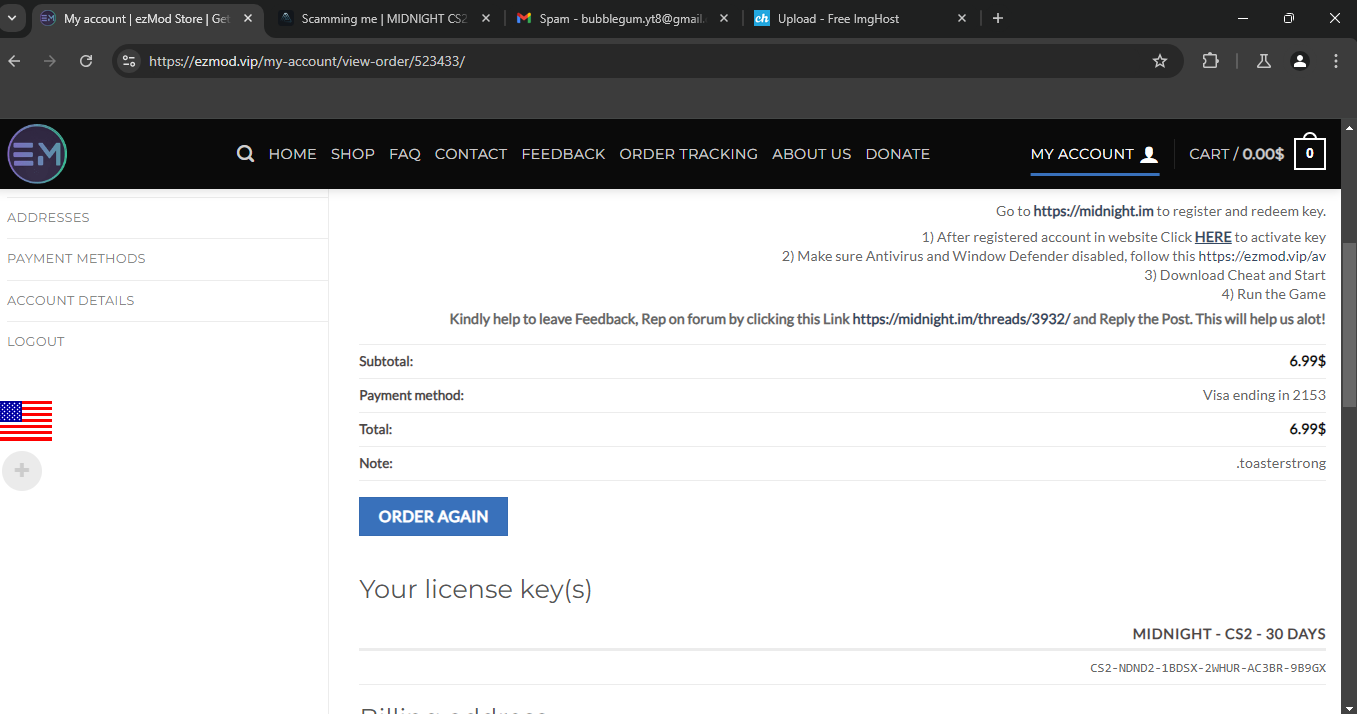Open the CONTACT page
Screen dimensions: 1357x714
click(x=471, y=154)
